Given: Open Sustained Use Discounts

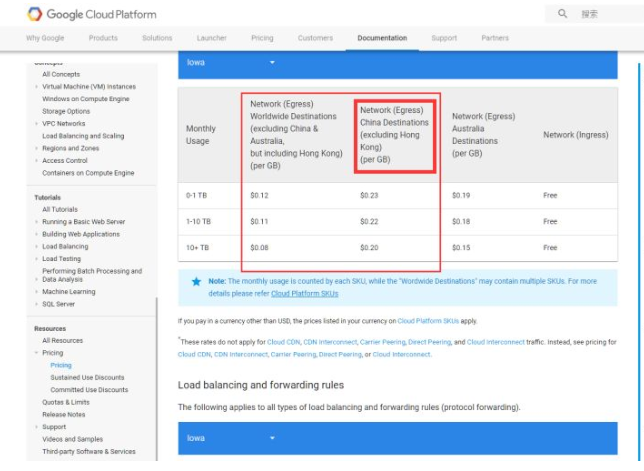Looking at the screenshot, I should pyautogui.click(x=87, y=377).
